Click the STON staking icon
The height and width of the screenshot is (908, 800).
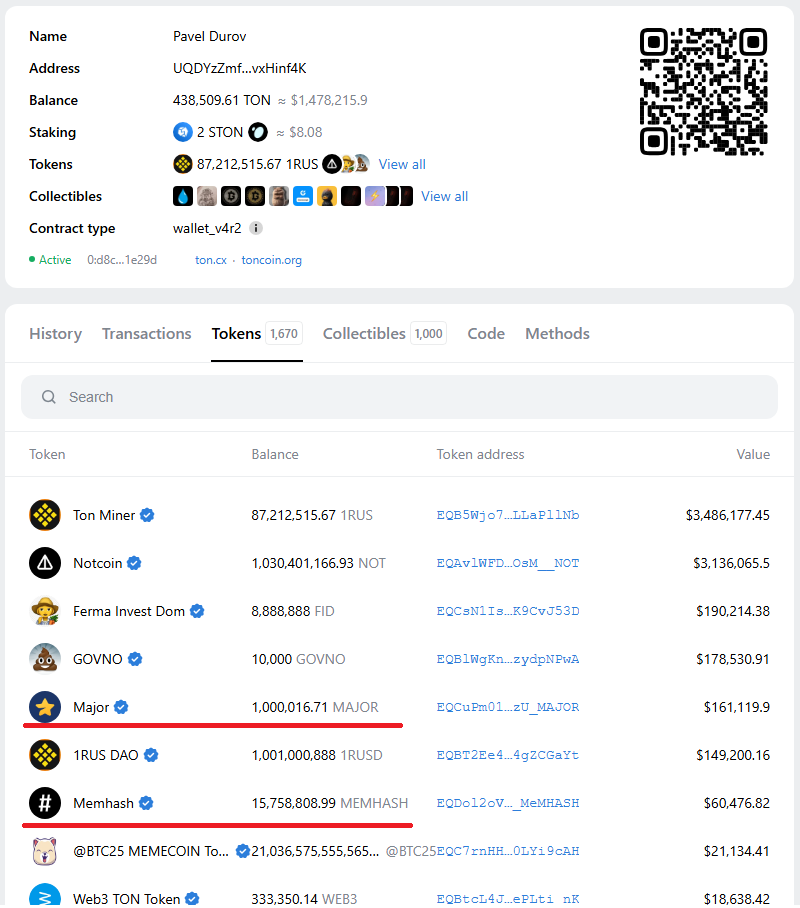(182, 132)
